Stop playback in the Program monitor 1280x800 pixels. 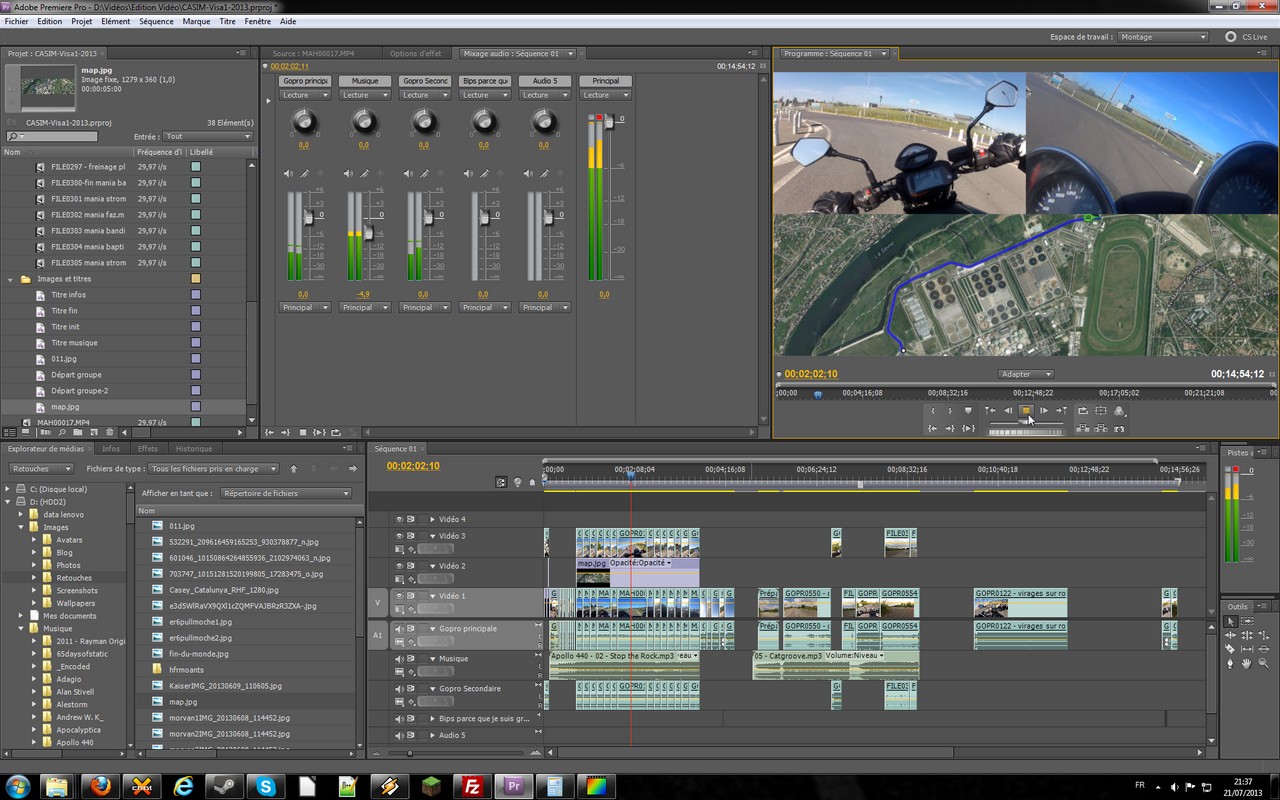point(1026,410)
